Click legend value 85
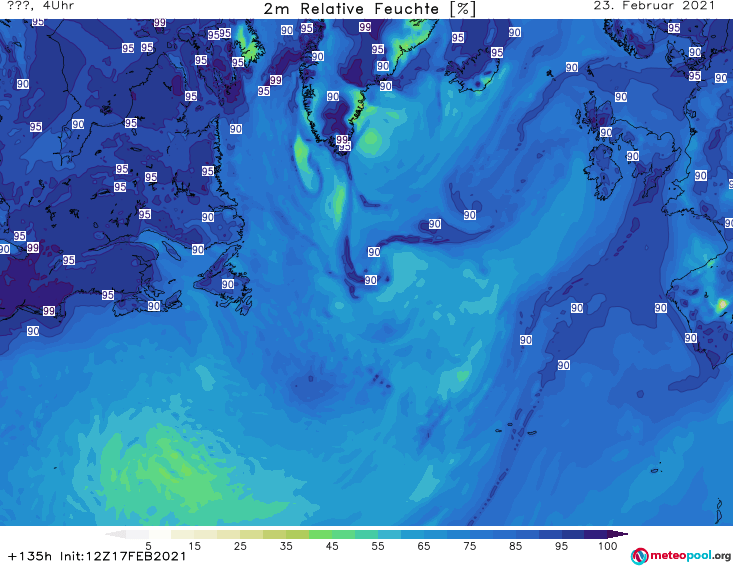The image size is (733, 566). coord(515,546)
